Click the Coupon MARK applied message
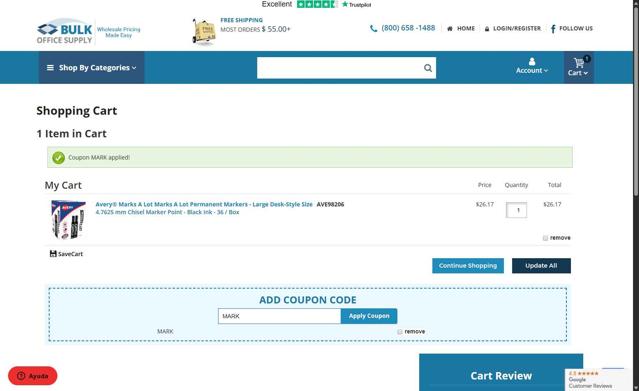 99,157
